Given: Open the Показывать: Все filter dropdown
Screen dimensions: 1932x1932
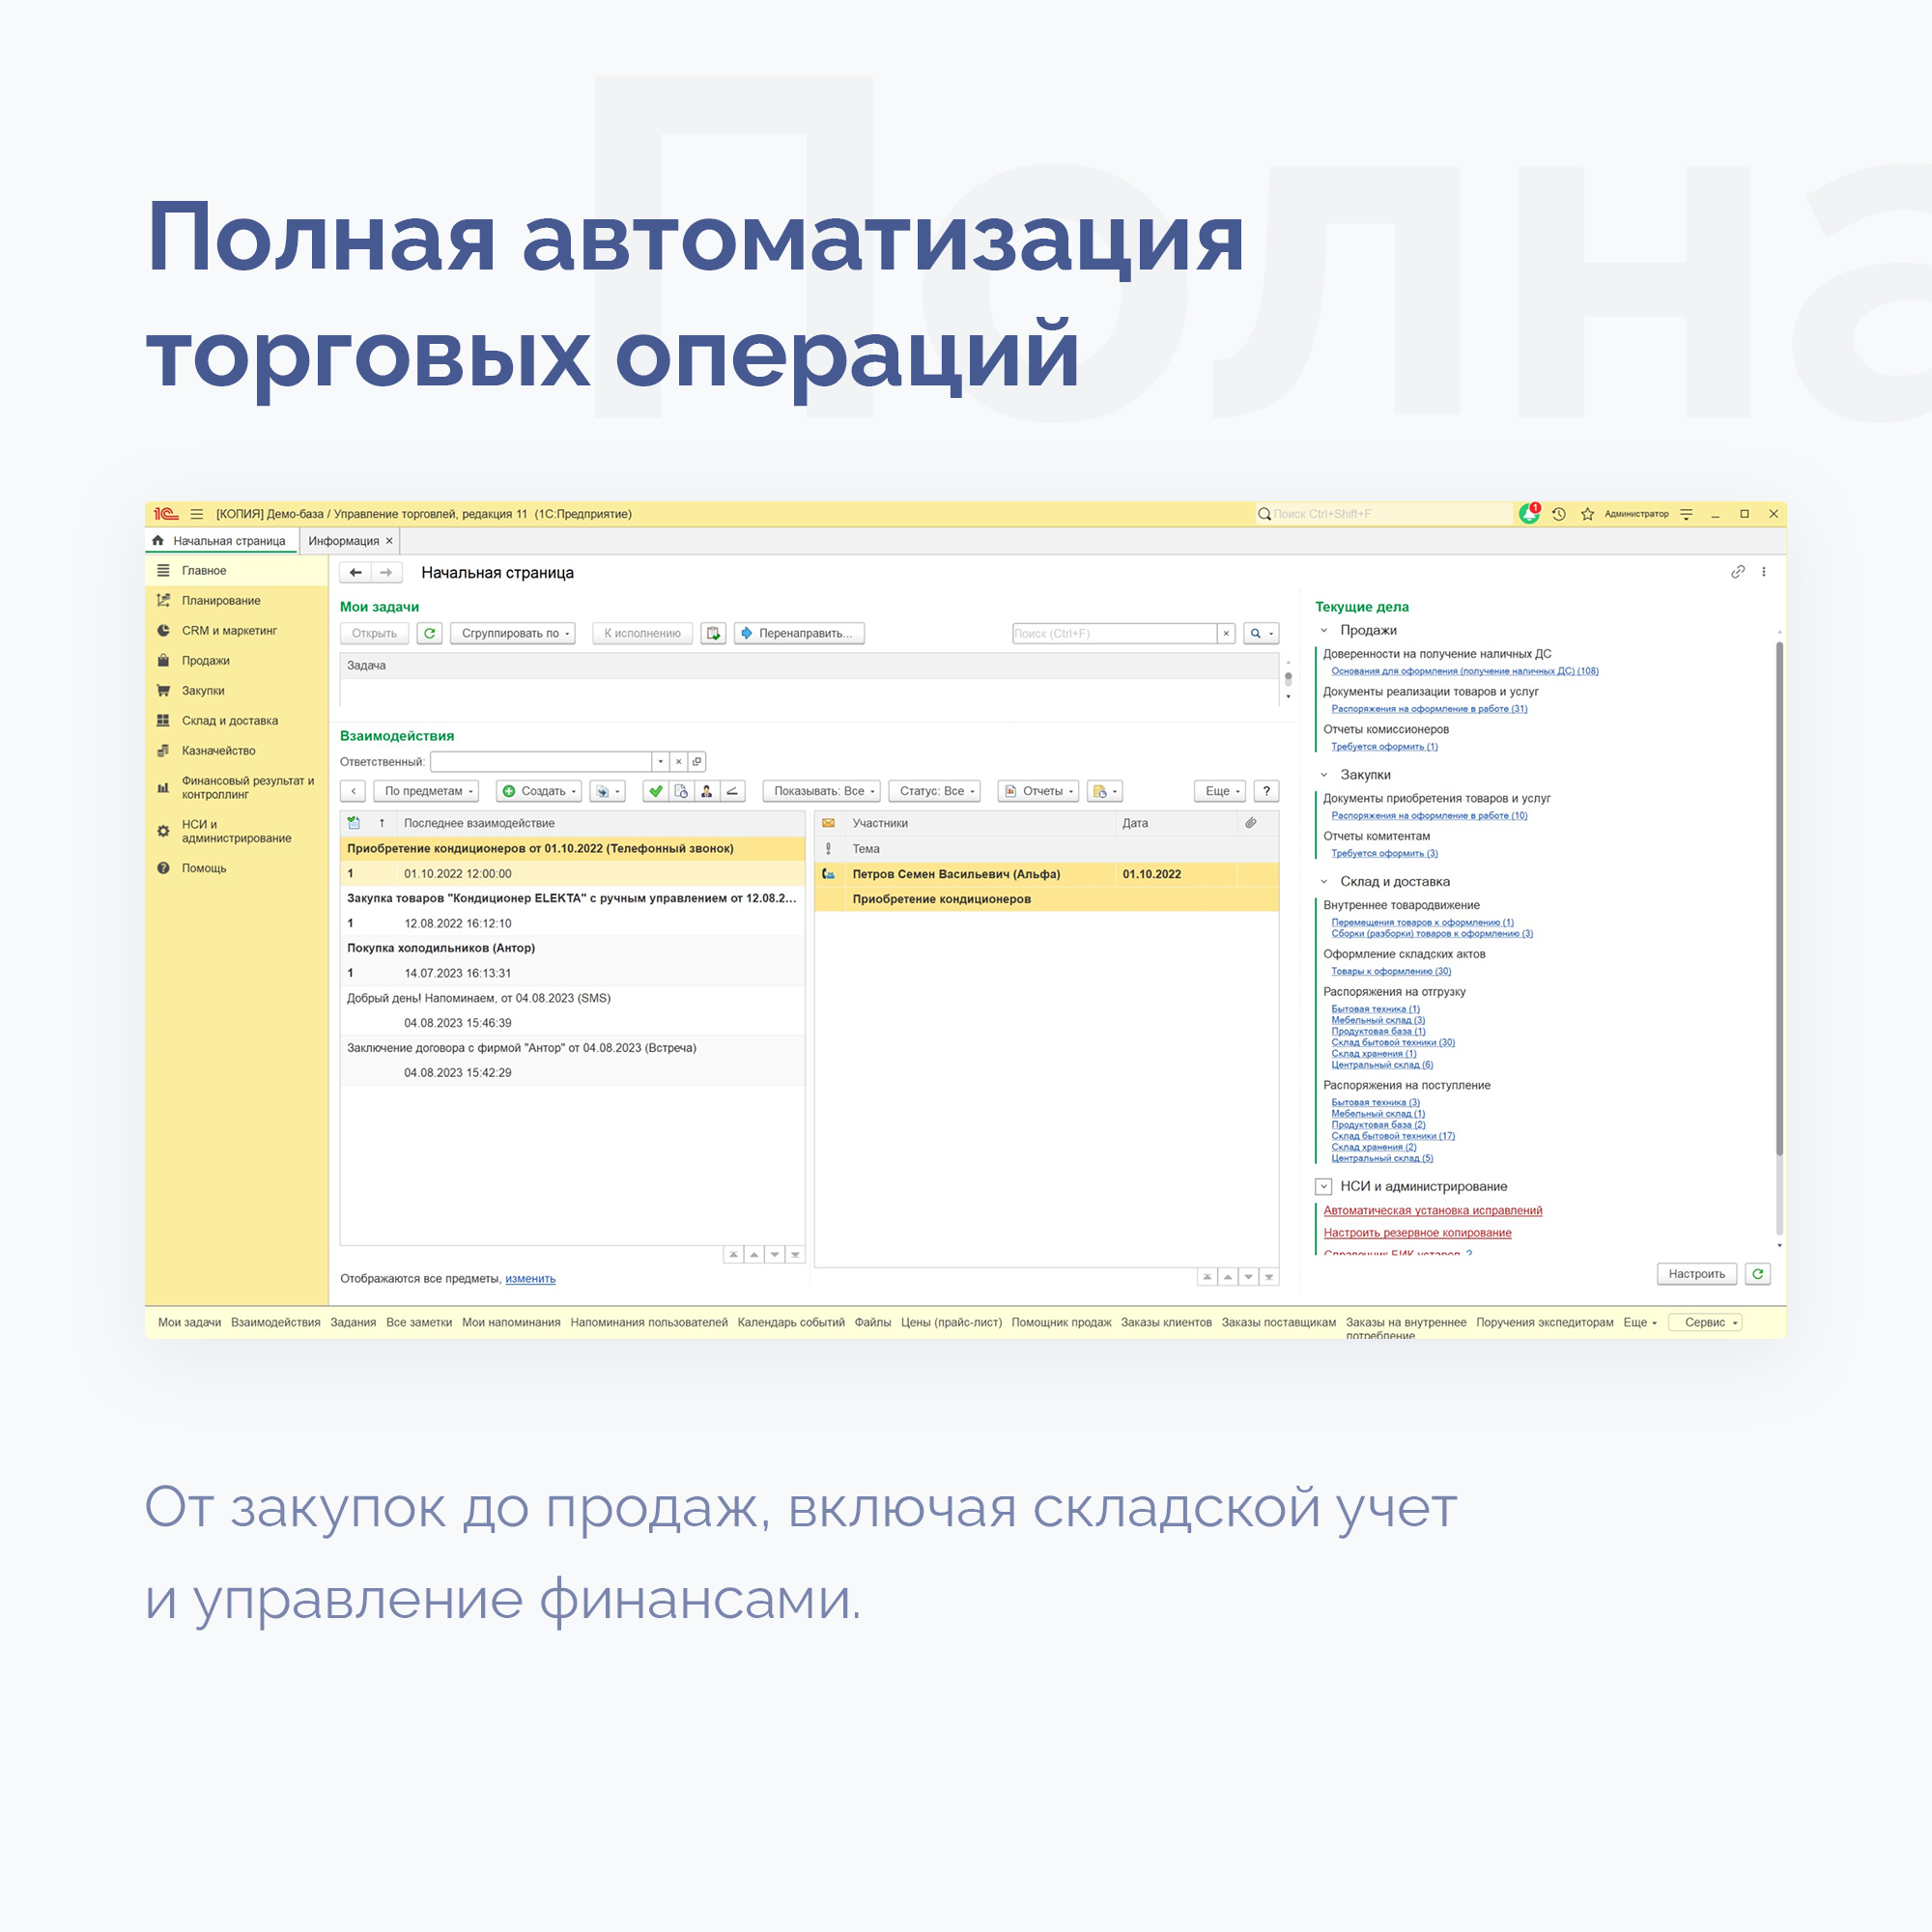Looking at the screenshot, I should pos(822,791).
